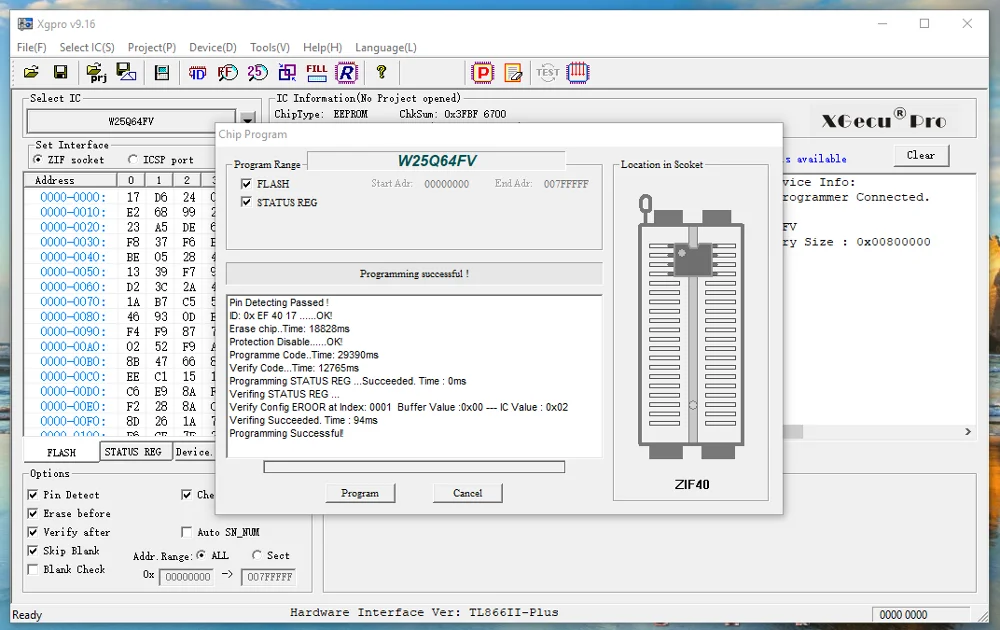Click the Program button in dialog
Viewport: 1000px width, 630px height.
coord(360,493)
